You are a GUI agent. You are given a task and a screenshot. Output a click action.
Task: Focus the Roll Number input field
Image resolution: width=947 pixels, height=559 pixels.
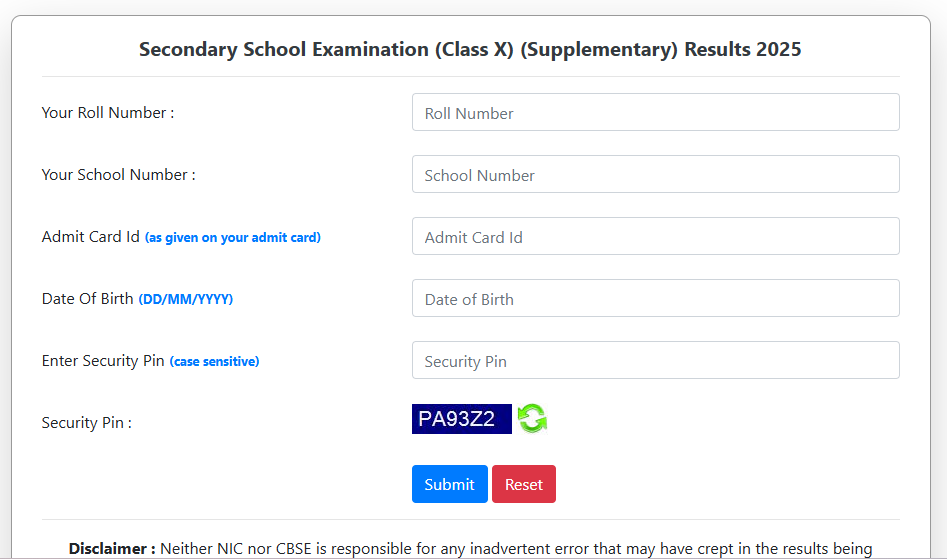(x=655, y=112)
